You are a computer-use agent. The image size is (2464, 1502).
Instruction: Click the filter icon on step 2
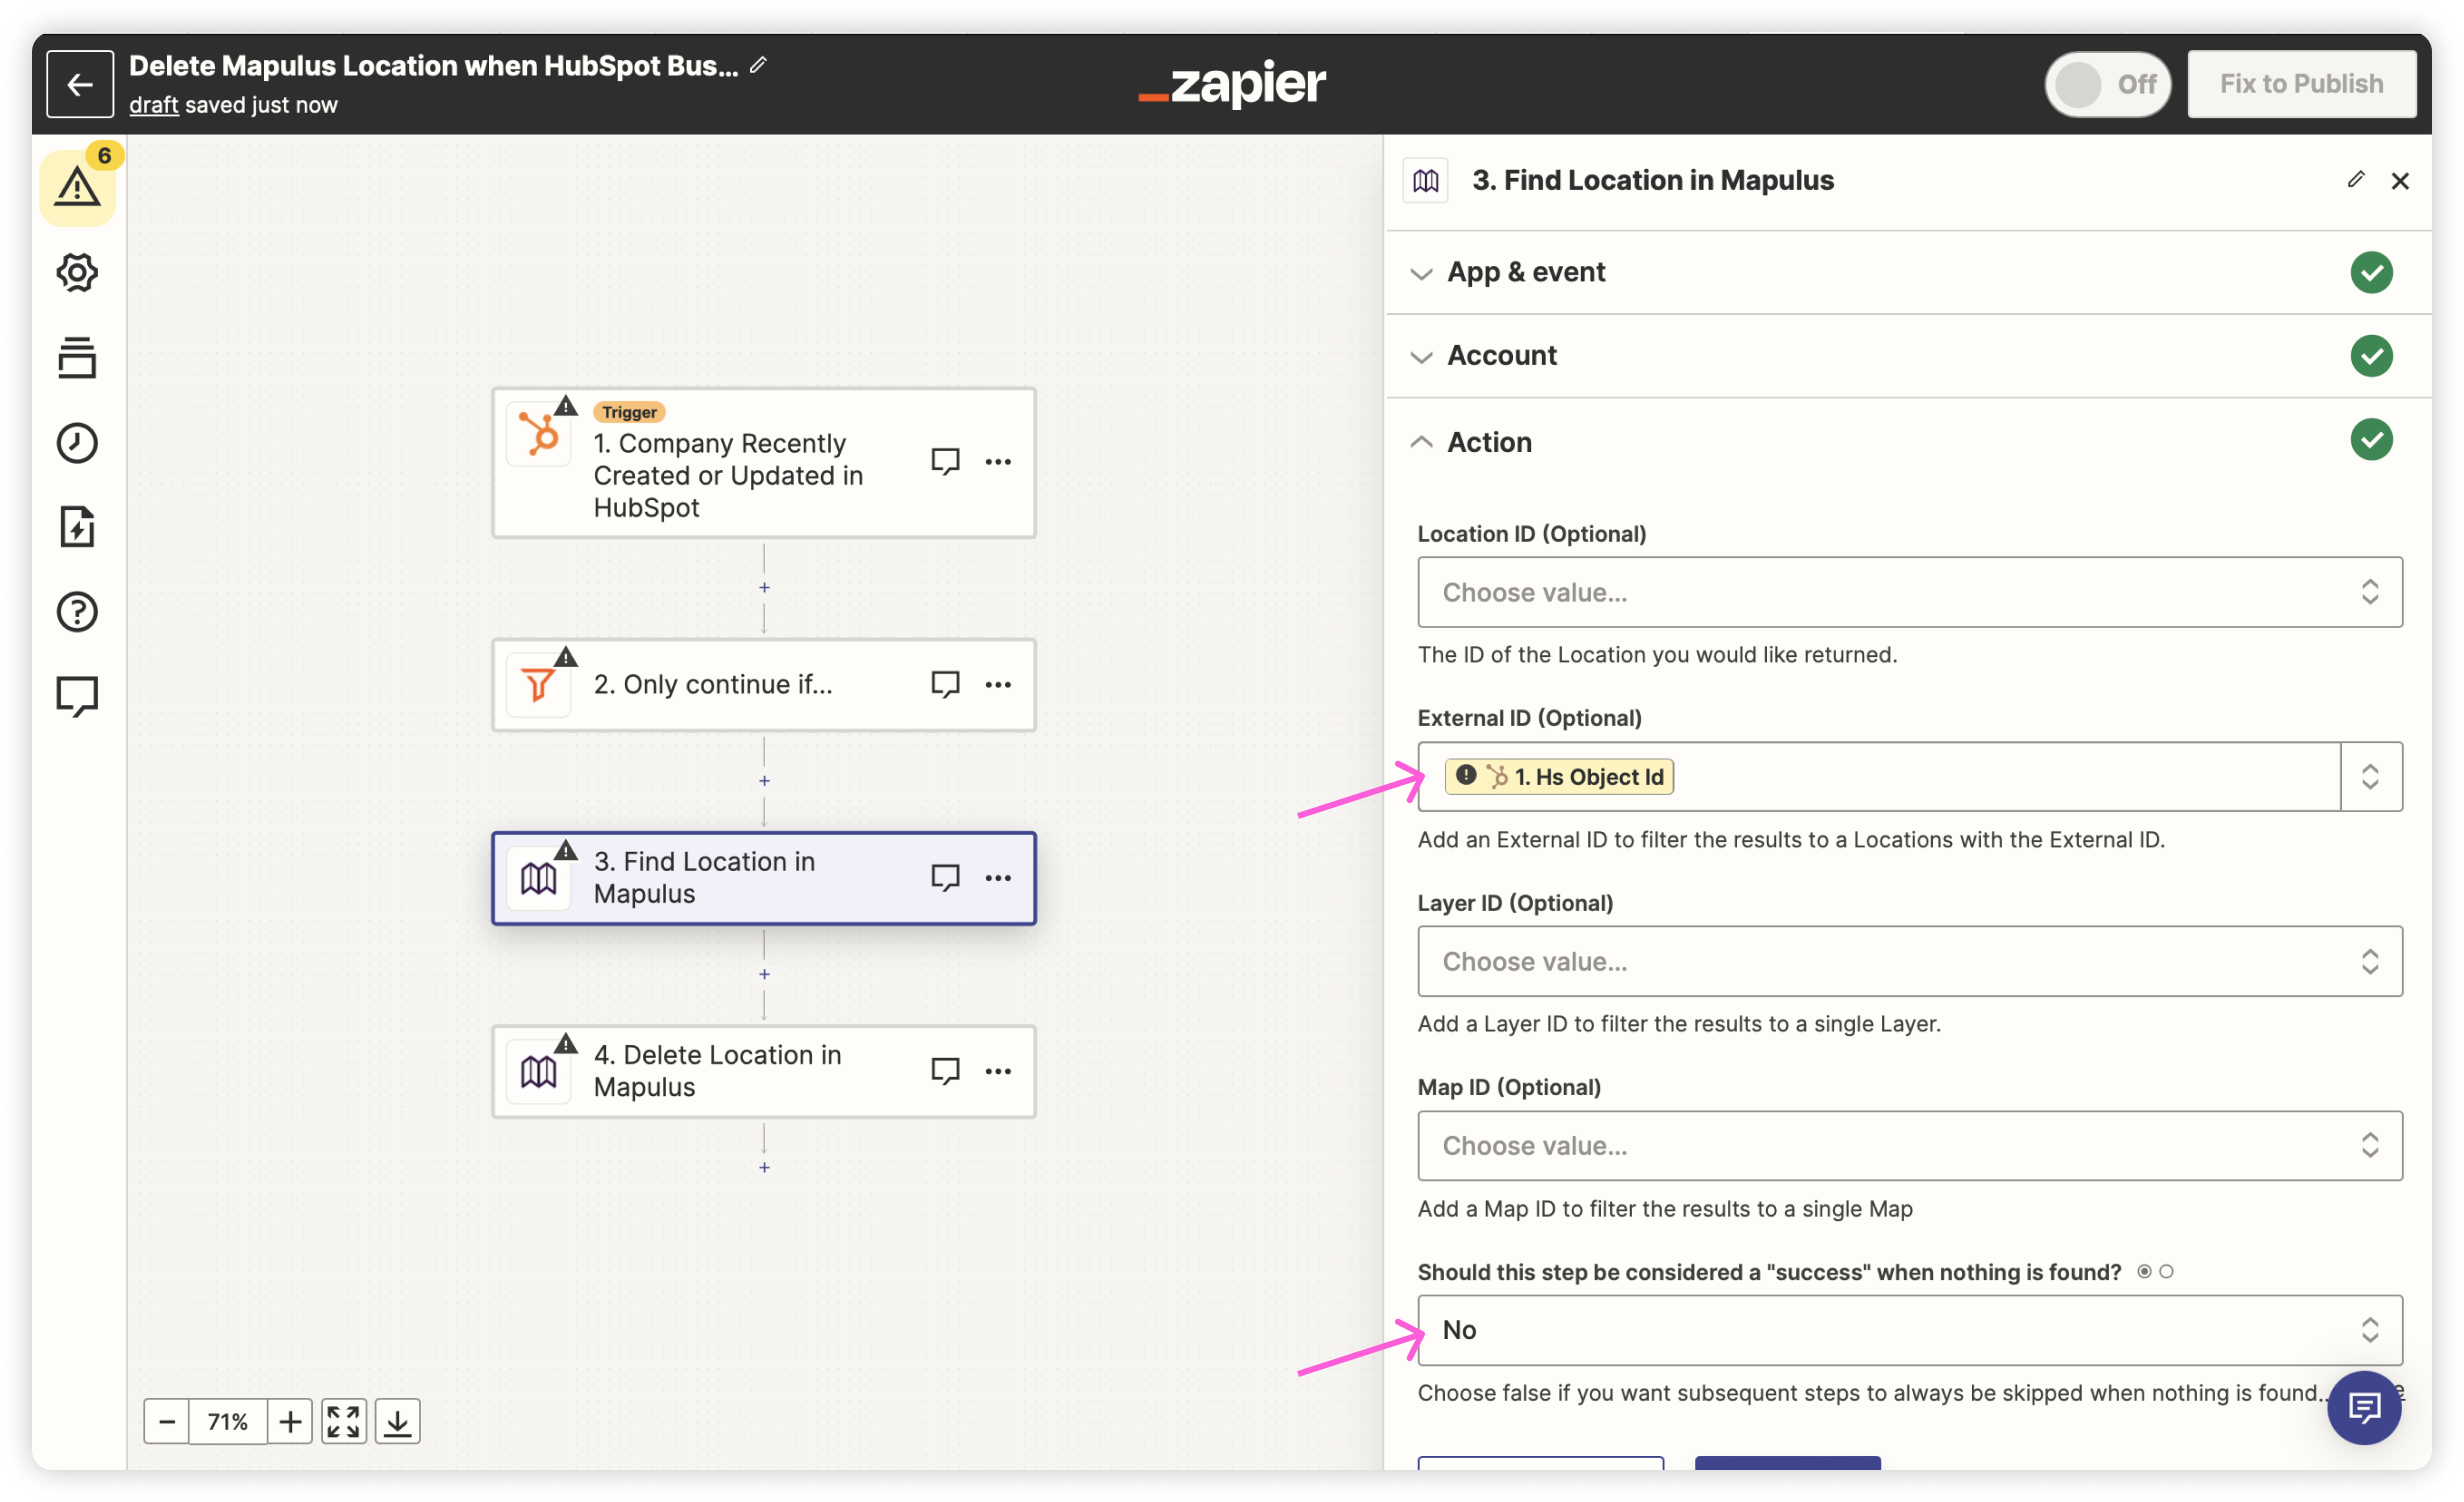coord(539,685)
